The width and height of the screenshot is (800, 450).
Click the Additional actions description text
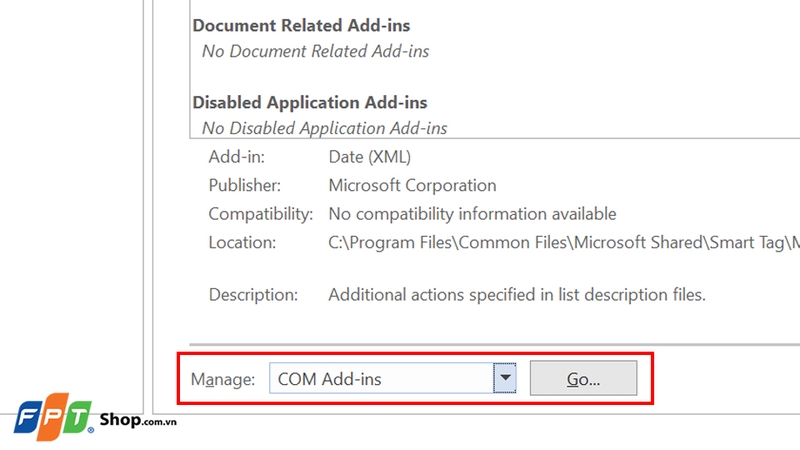coord(517,295)
